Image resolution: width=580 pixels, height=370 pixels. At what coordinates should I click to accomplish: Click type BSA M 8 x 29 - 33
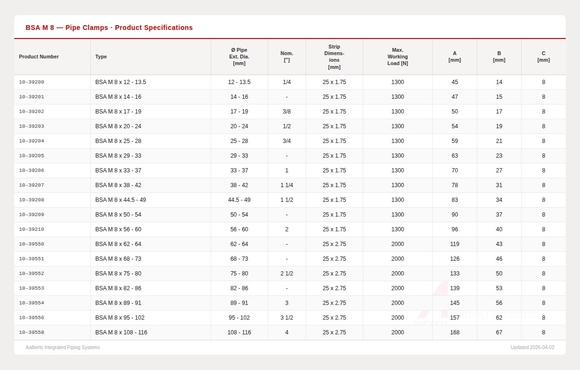coord(118,156)
